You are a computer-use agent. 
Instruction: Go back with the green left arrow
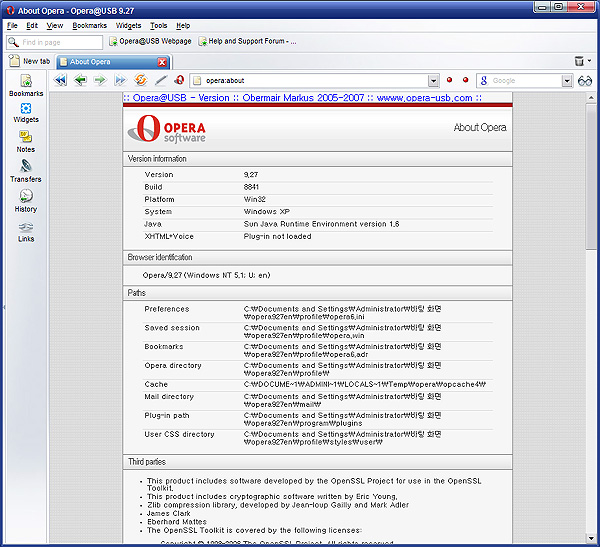[80, 80]
